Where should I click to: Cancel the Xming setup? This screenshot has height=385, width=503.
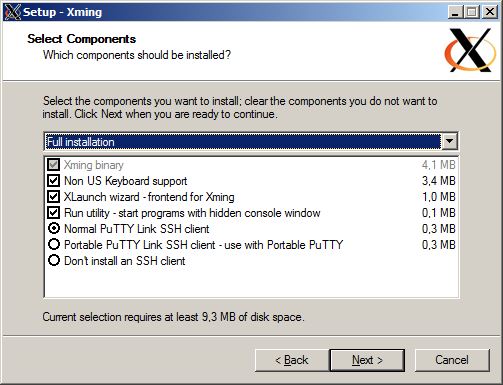point(452,360)
